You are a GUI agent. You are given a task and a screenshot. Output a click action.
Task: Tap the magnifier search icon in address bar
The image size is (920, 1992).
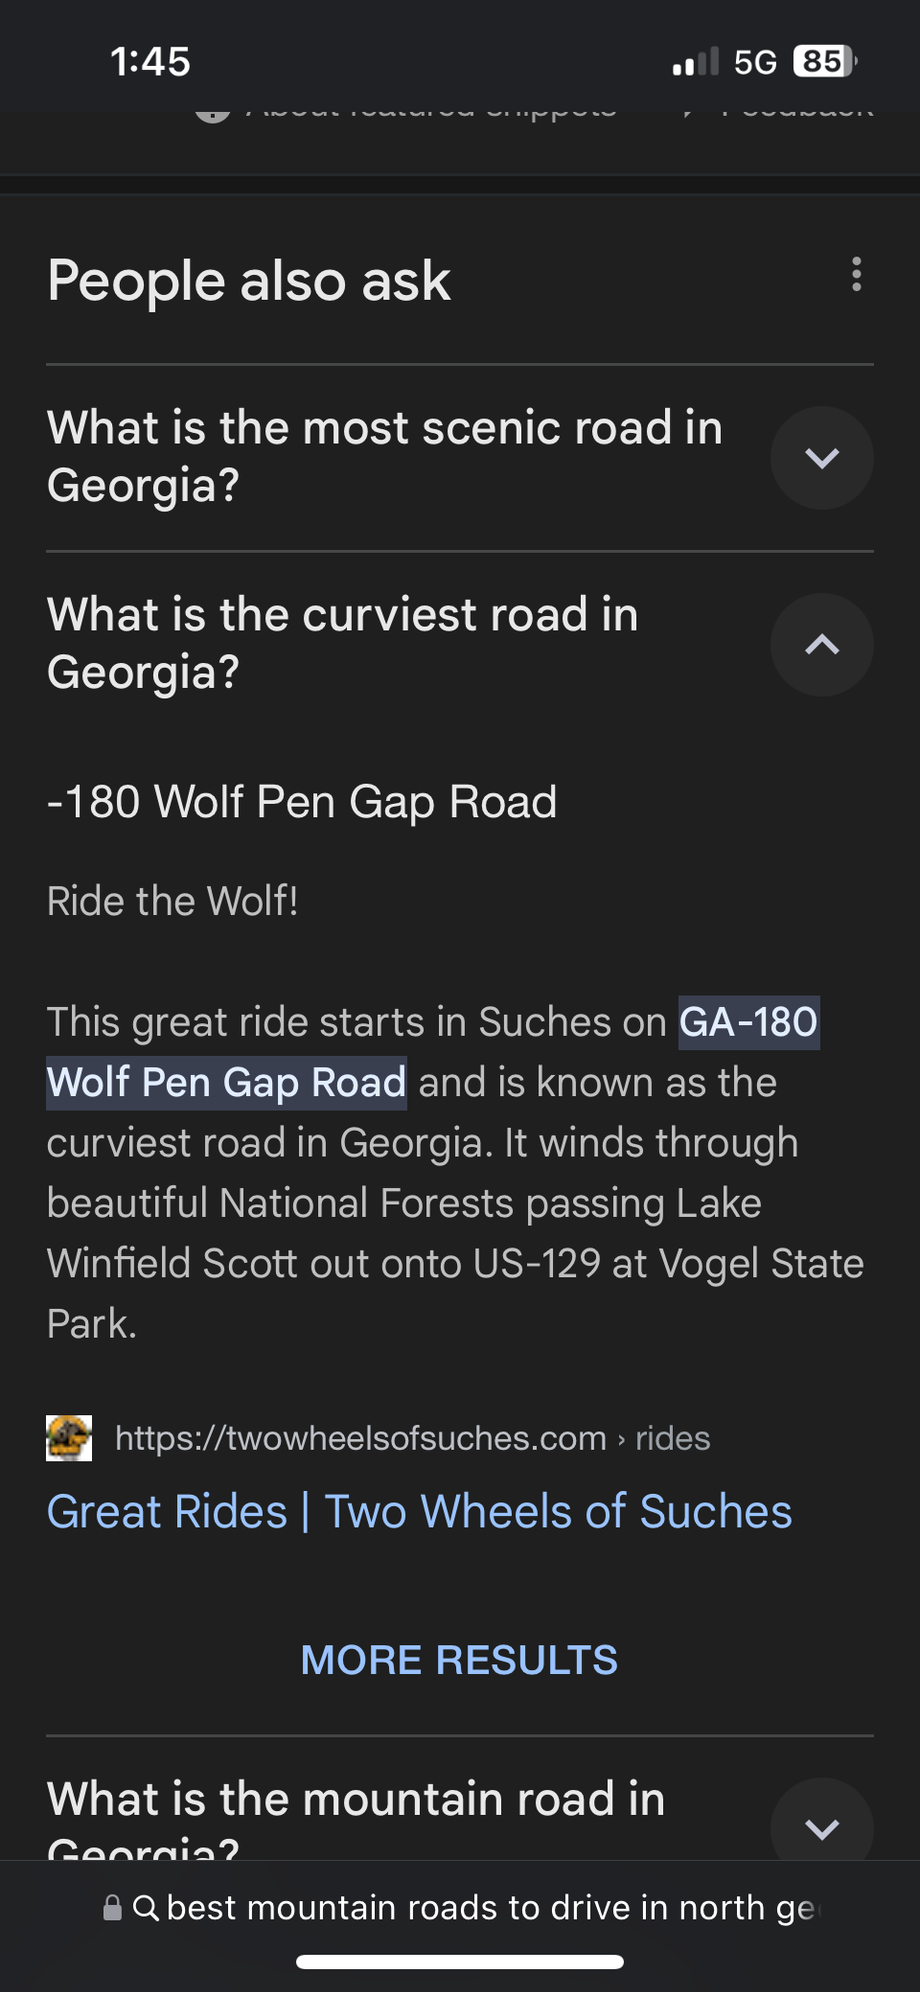pos(146,1908)
